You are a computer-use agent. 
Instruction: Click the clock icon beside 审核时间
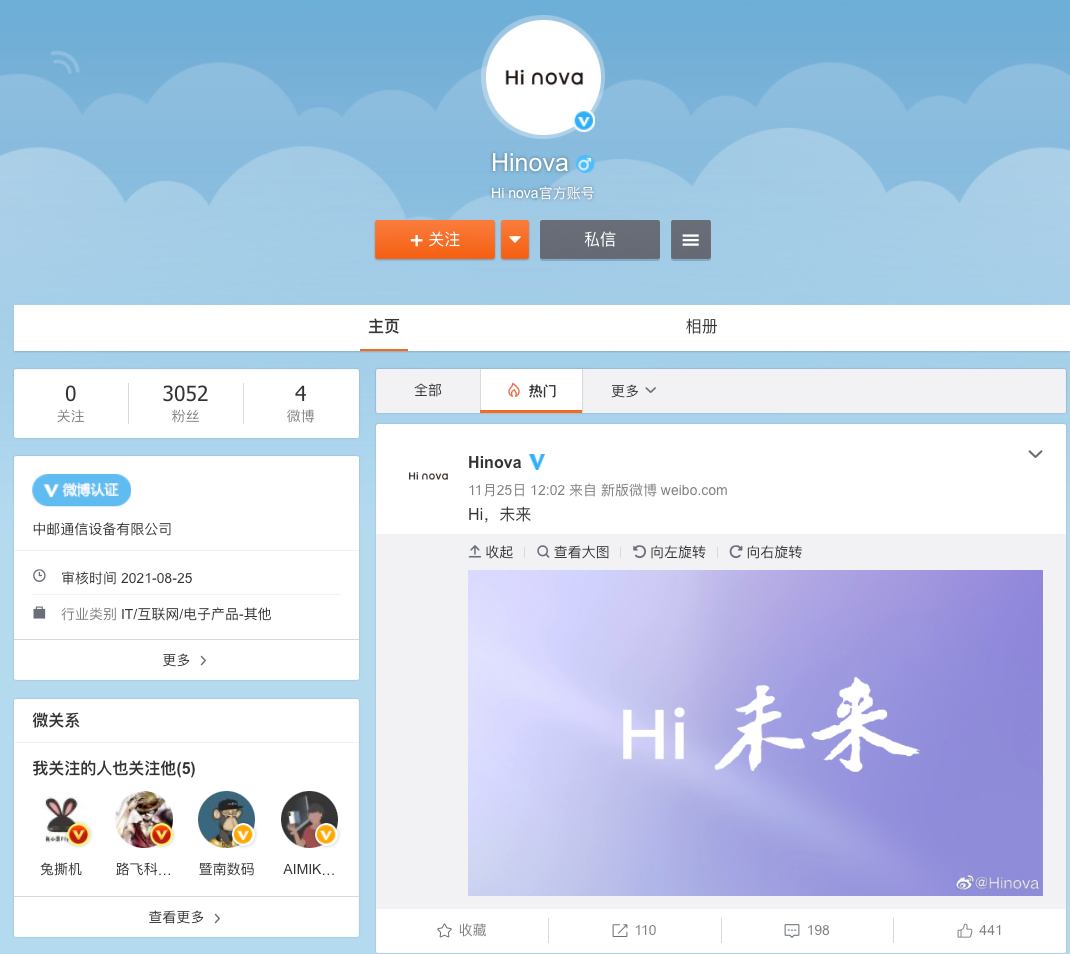click(x=40, y=576)
